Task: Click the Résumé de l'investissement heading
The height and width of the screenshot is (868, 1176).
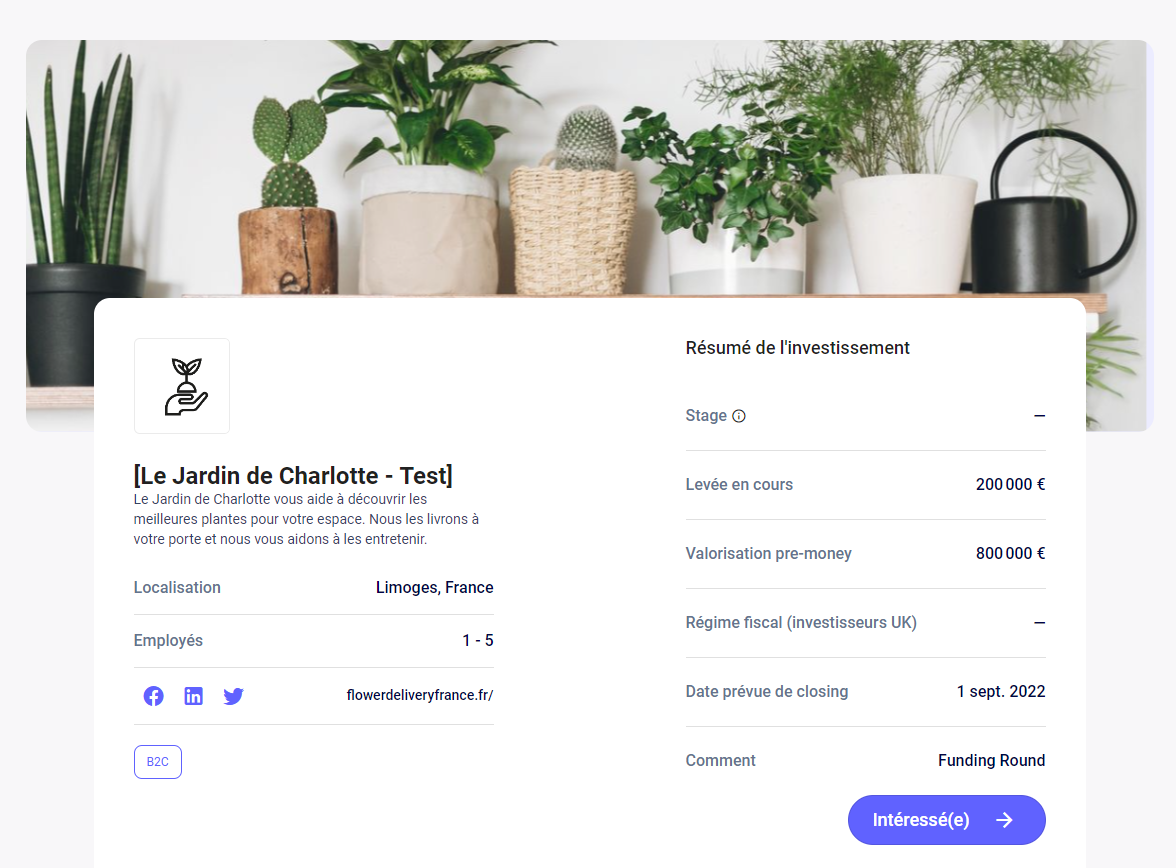Action: click(797, 348)
